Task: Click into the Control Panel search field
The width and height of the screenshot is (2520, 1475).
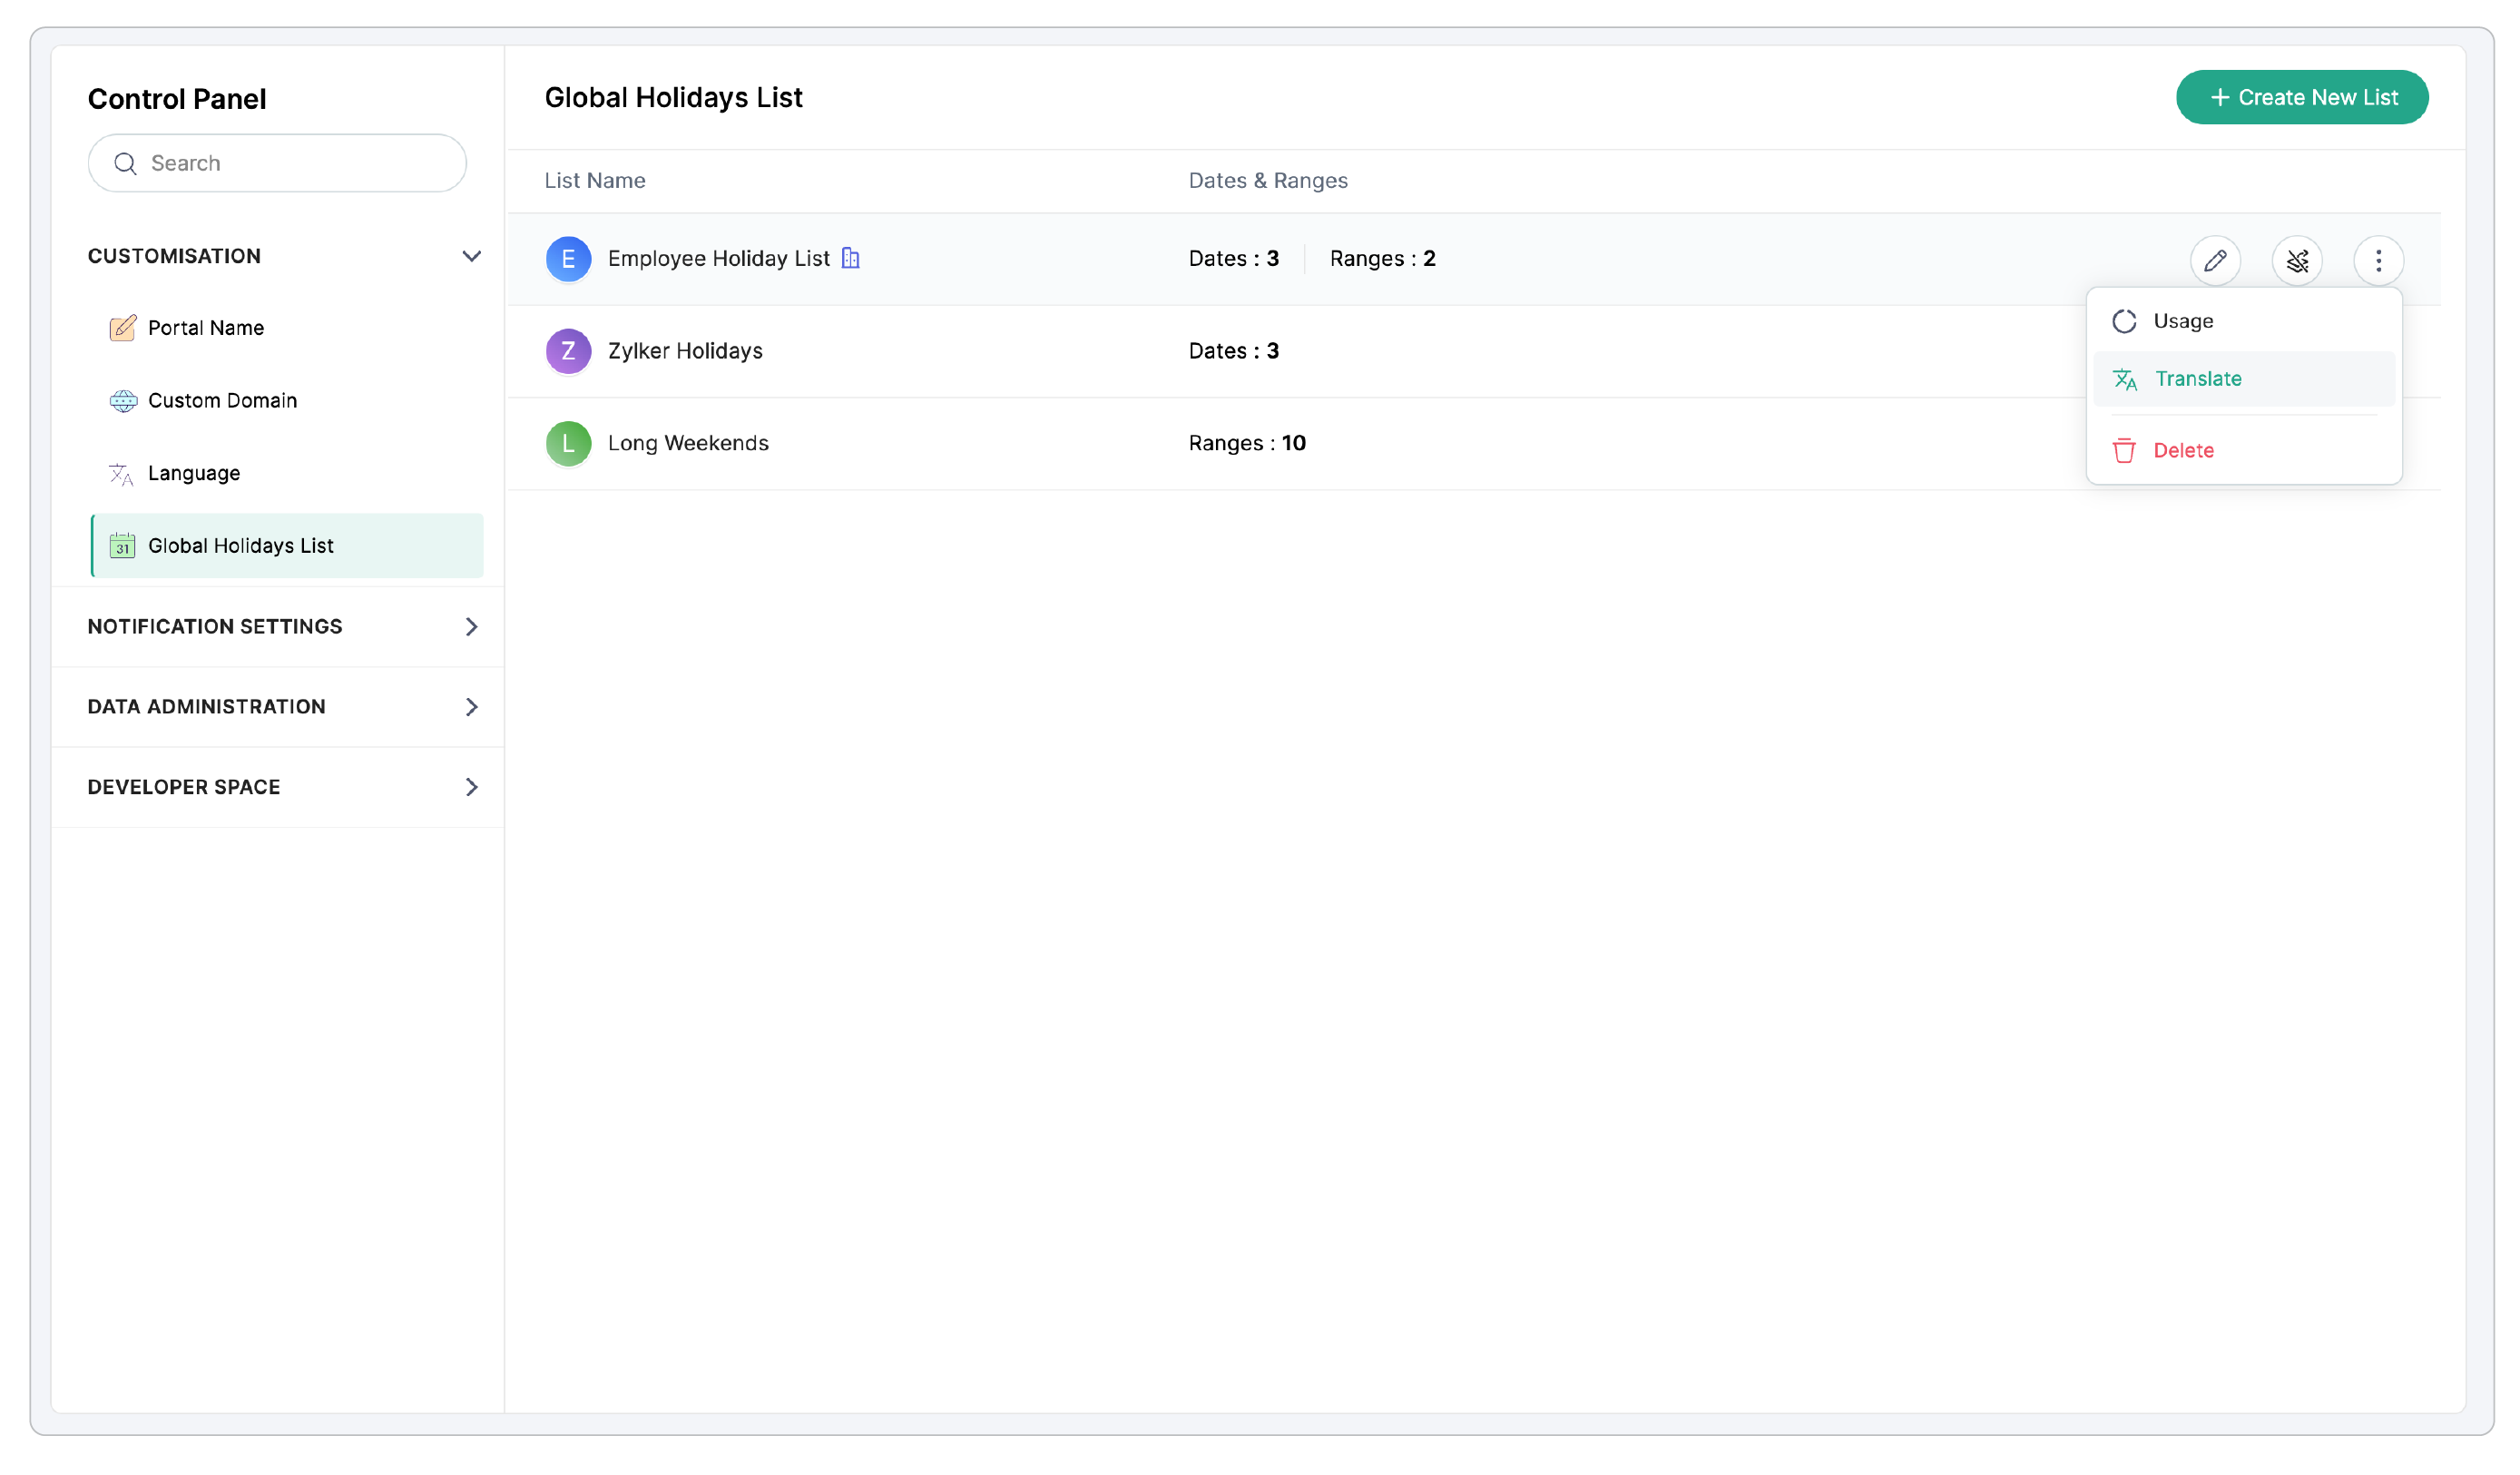Action: (x=295, y=163)
